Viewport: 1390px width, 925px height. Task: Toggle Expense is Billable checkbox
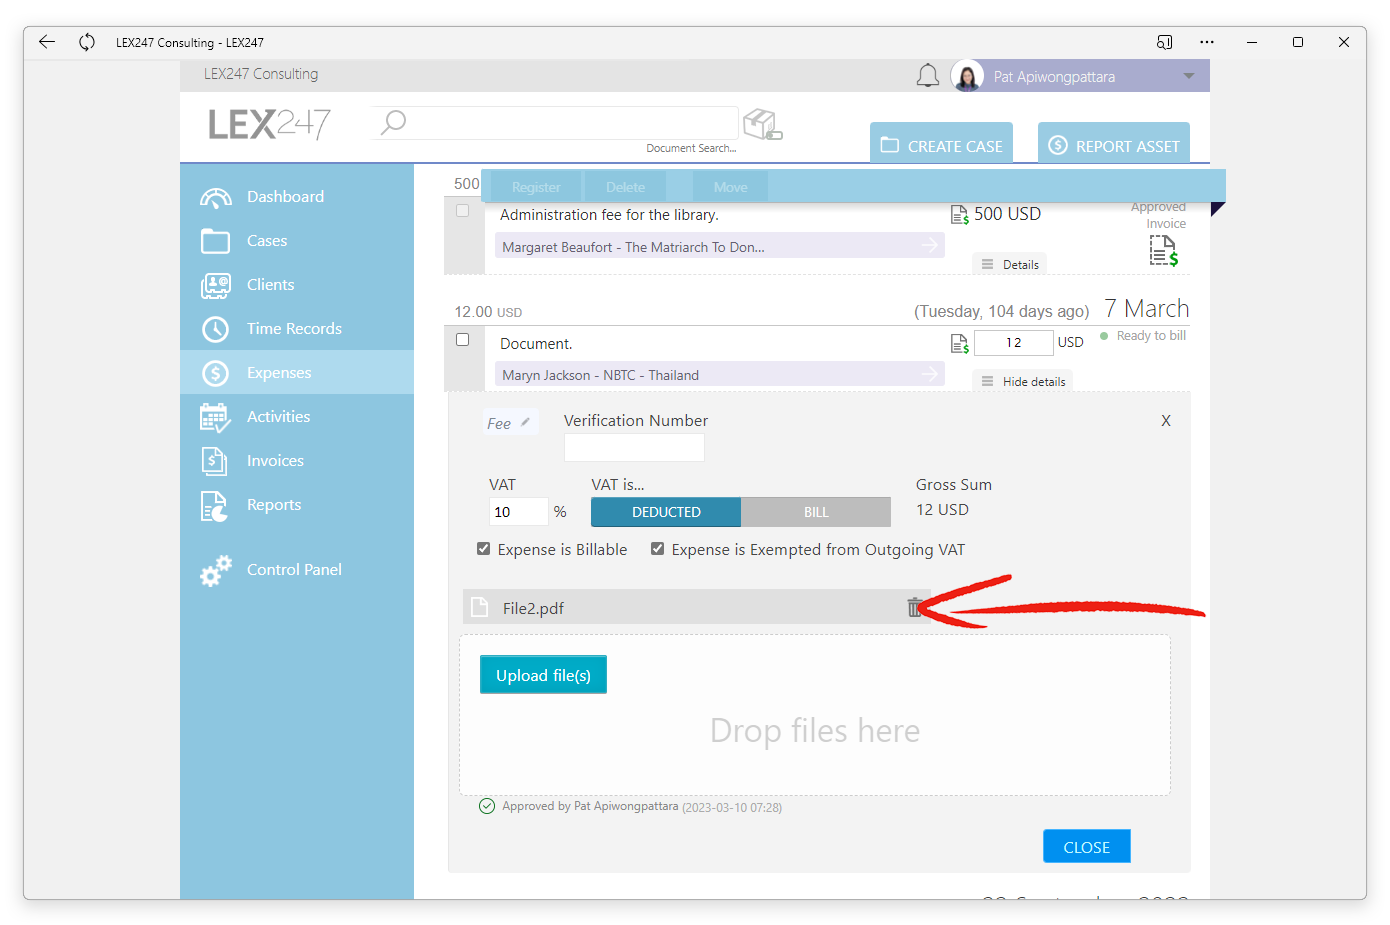(x=484, y=549)
